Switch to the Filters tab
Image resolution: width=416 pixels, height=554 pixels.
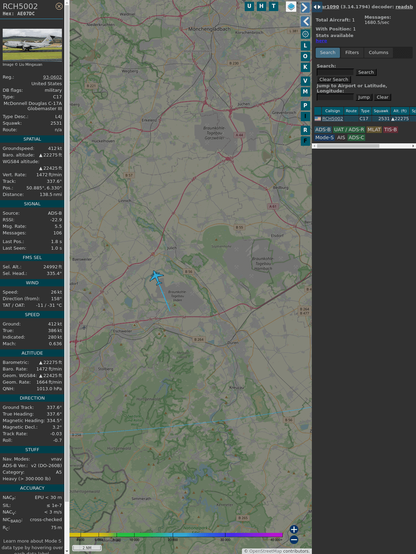[352, 53]
